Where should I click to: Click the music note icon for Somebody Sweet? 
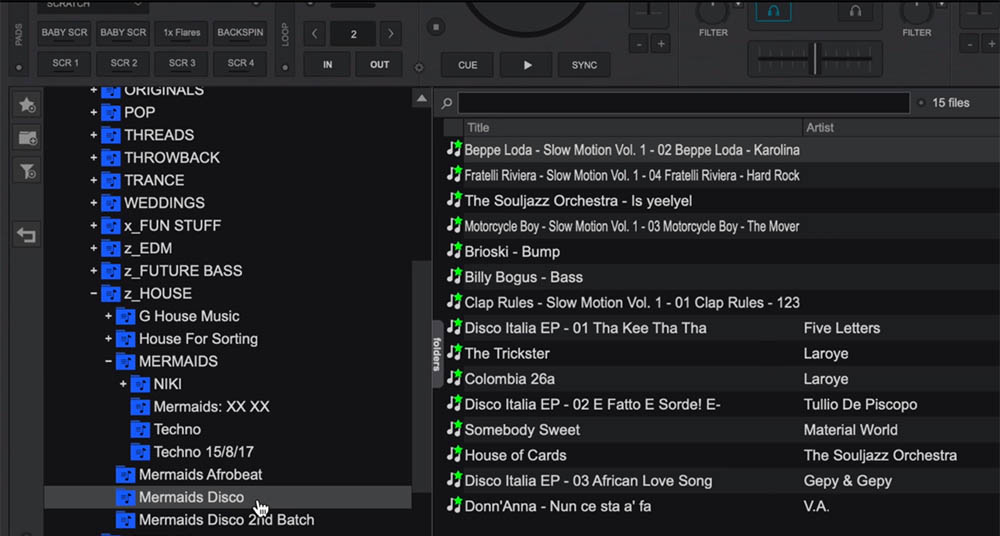[x=454, y=428]
